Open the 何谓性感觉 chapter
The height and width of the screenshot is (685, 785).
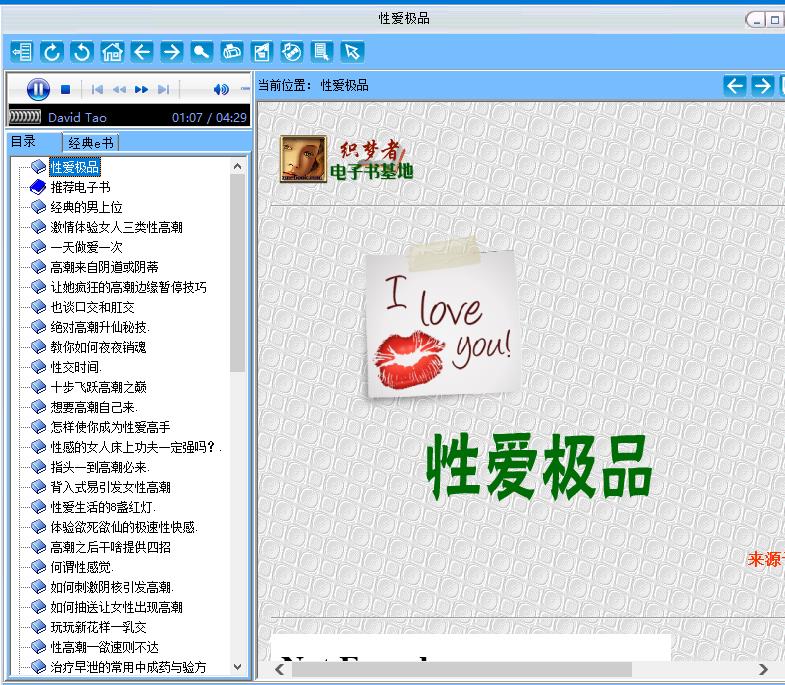click(x=82, y=567)
